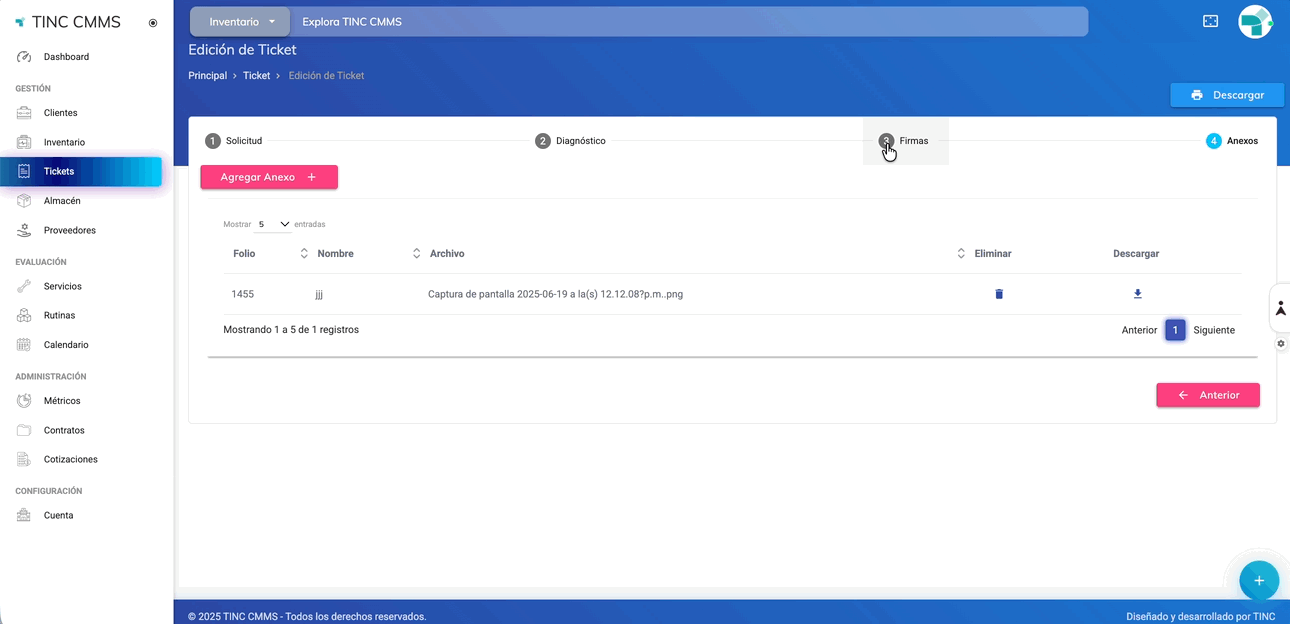This screenshot has width=1290, height=624.
Task: Click the floating plus button
Action: click(x=1258, y=580)
